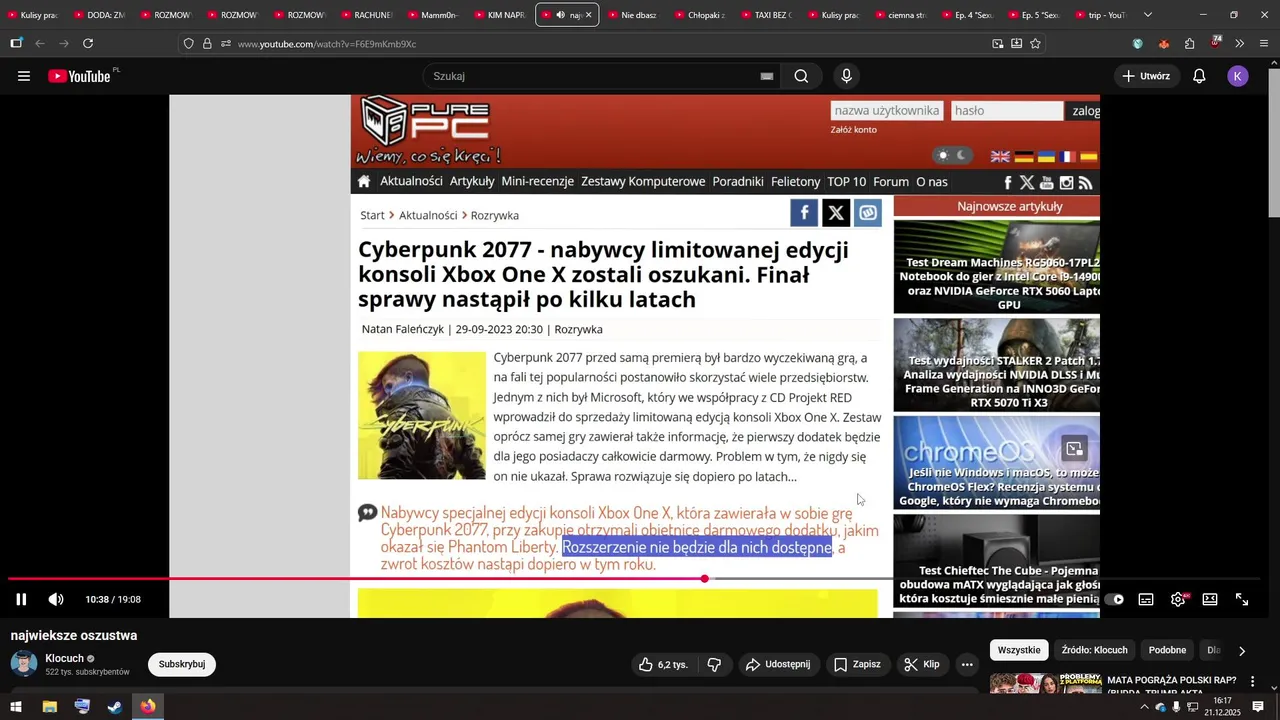
Task: Open the tracking protection shield icon
Action: [x=188, y=43]
